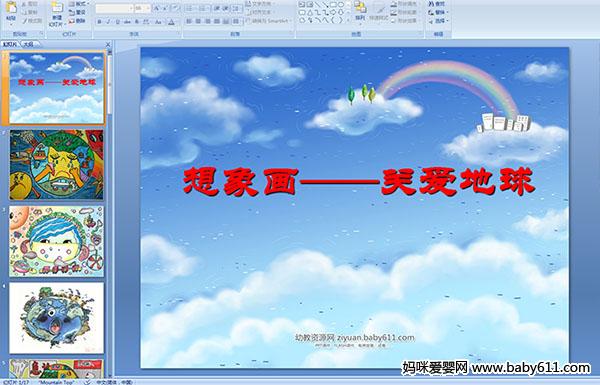The height and width of the screenshot is (385, 600).
Task: Open the font name dropdown
Action: (x=131, y=8)
